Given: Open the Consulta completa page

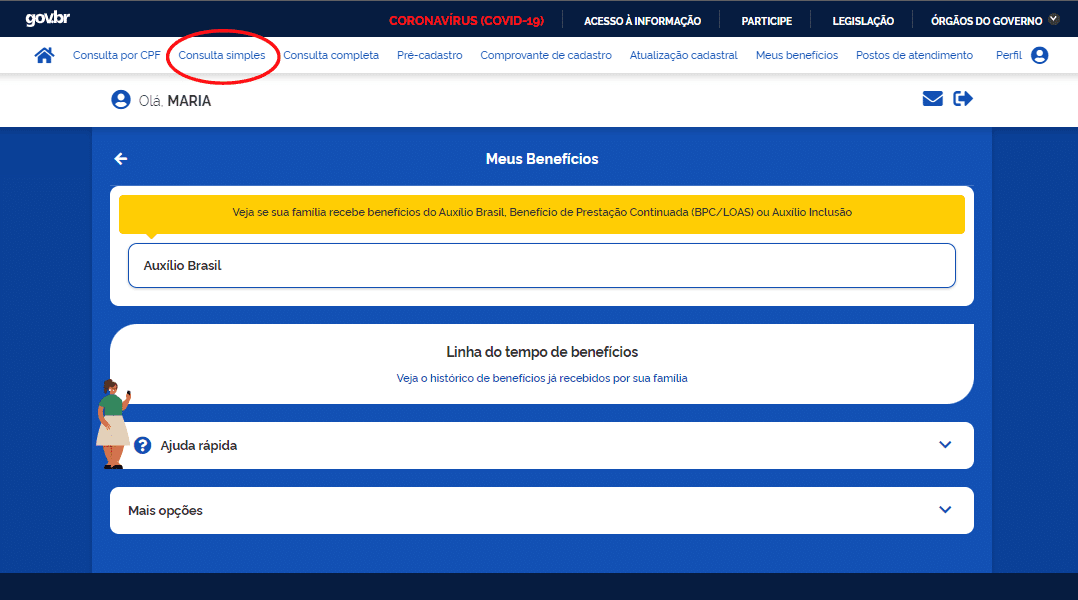Looking at the screenshot, I should pyautogui.click(x=331, y=55).
